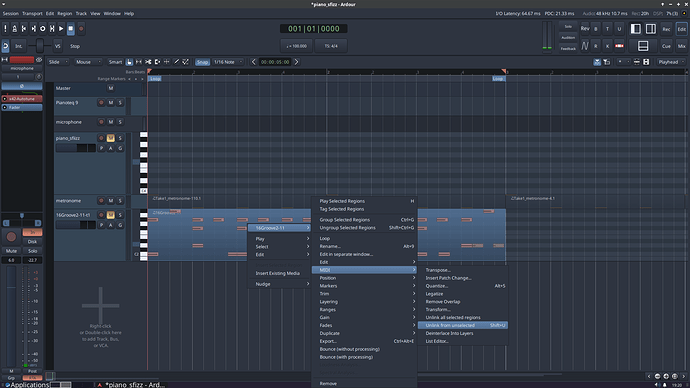This screenshot has height=388, width=690.
Task: Click the expand tracks vertical icon
Action: (x=636, y=62)
